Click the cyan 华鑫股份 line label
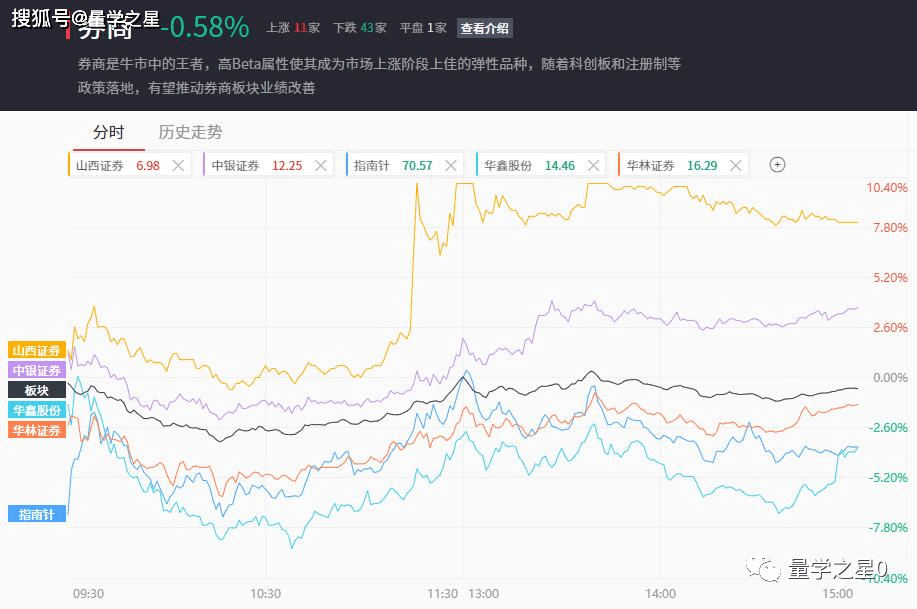Screen dimensions: 917x609 36,410
